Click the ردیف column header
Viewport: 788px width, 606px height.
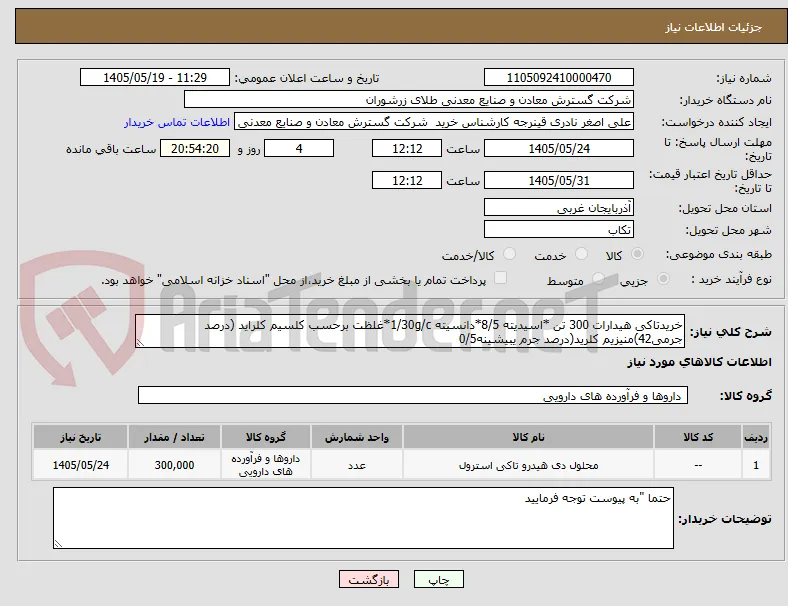[x=756, y=437]
